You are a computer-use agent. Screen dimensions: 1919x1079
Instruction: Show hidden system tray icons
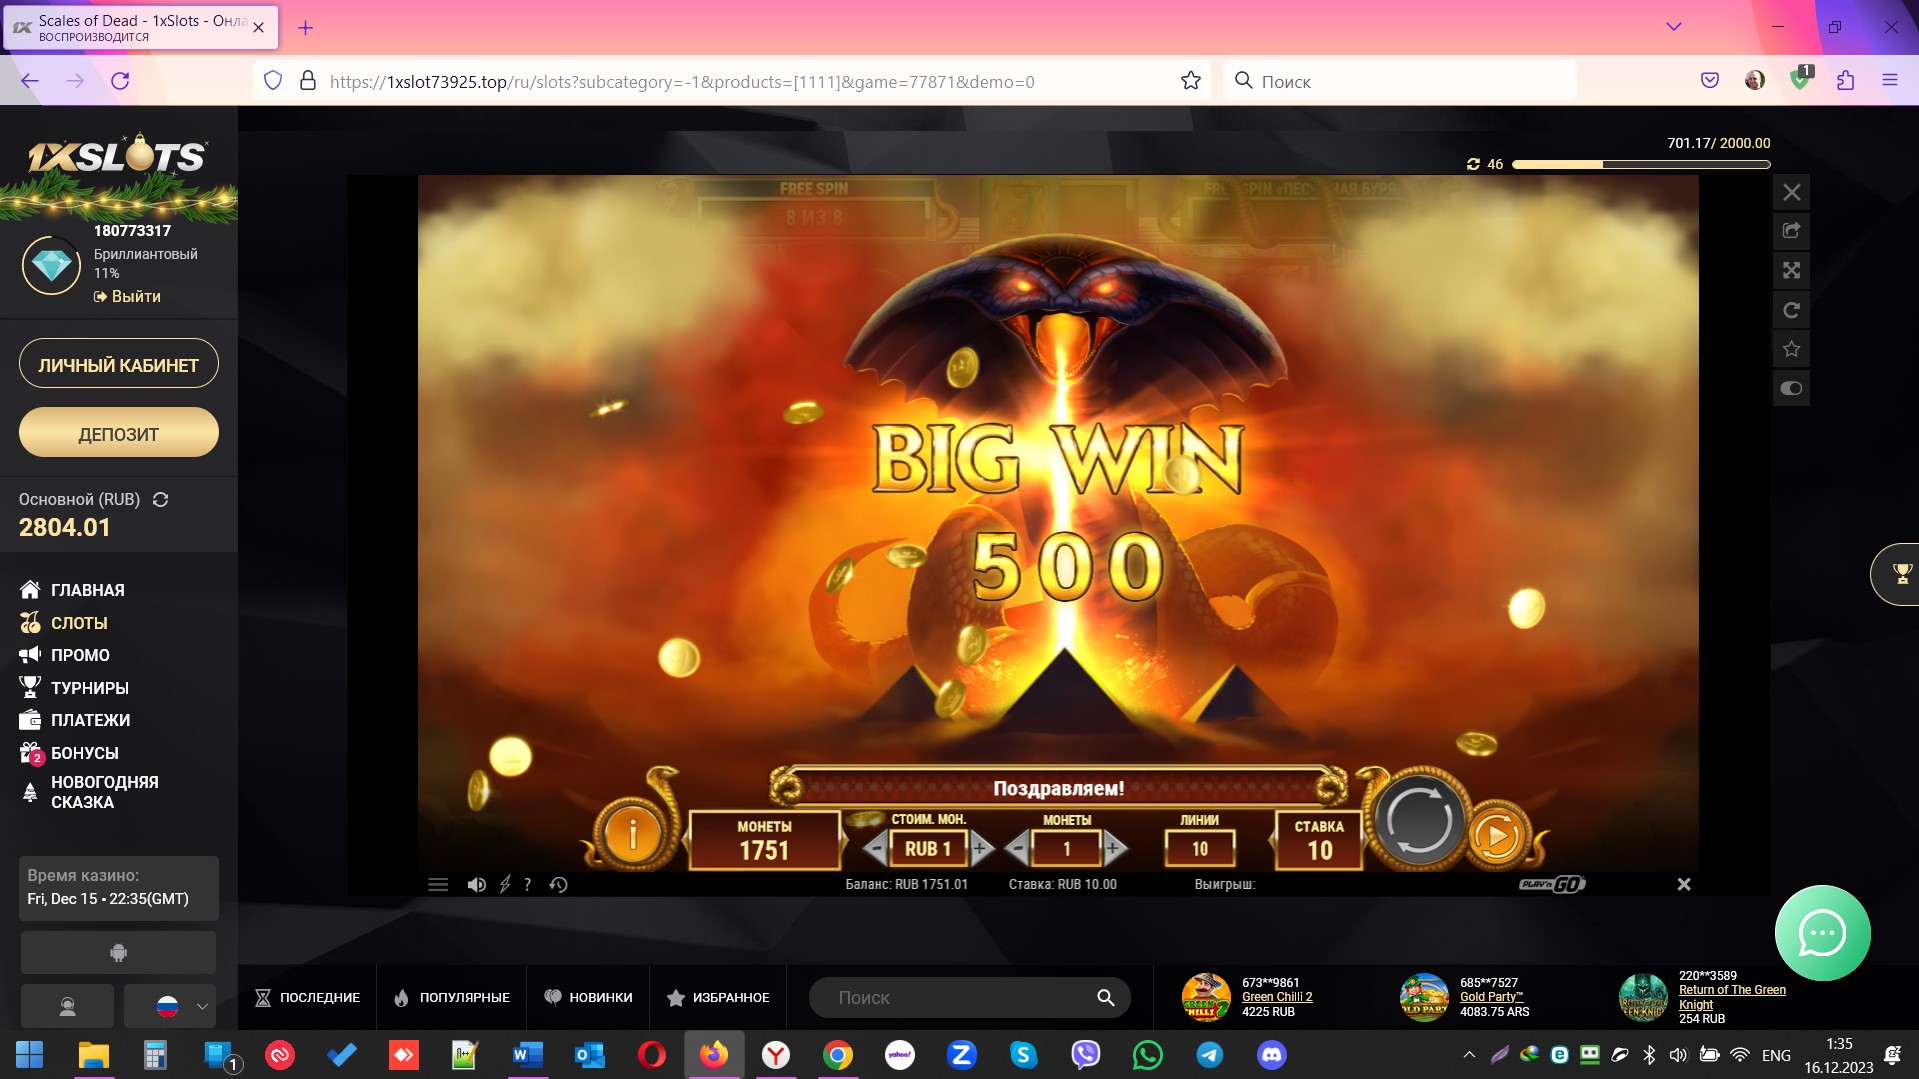[1469, 1055]
